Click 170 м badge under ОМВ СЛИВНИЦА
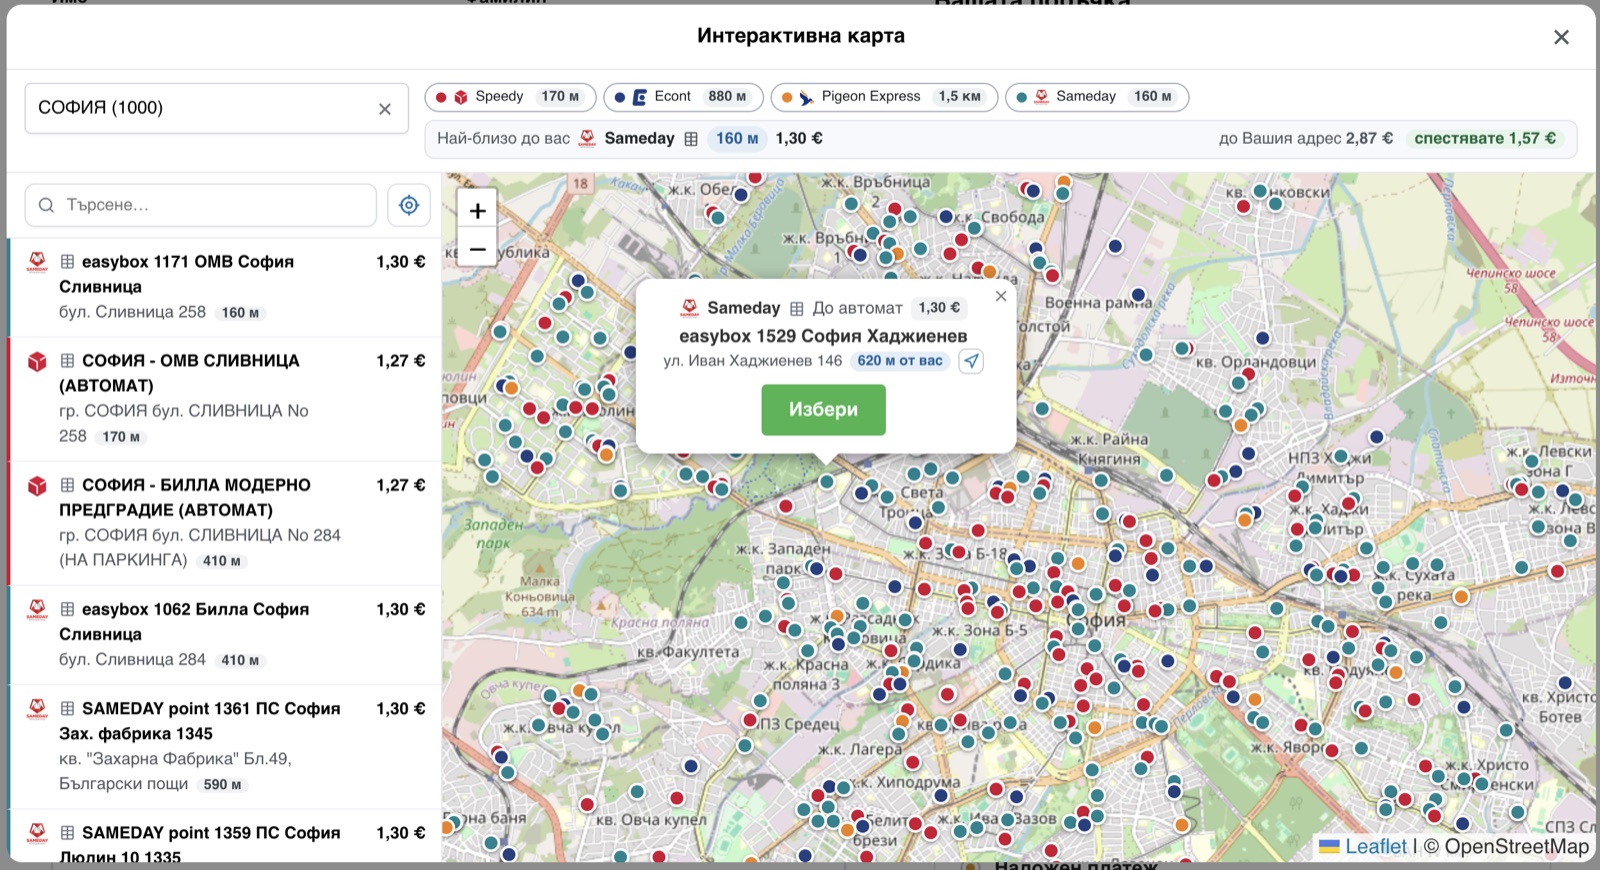This screenshot has width=1600, height=870. coord(121,437)
